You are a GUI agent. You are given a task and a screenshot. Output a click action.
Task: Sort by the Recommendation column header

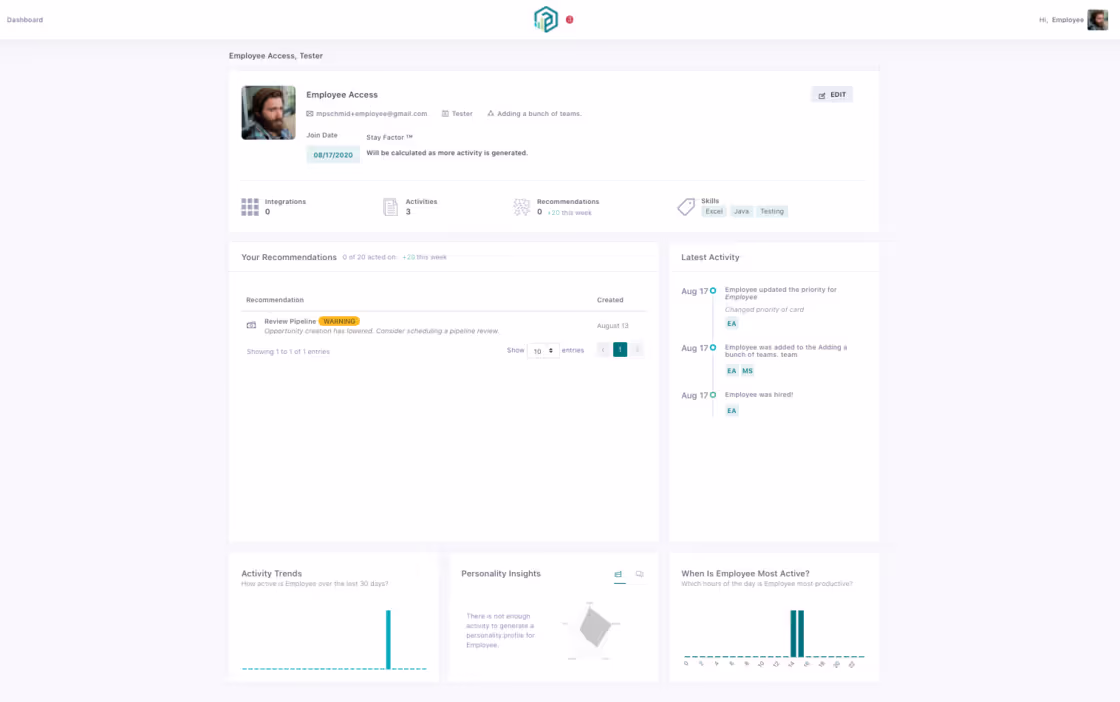tap(275, 300)
